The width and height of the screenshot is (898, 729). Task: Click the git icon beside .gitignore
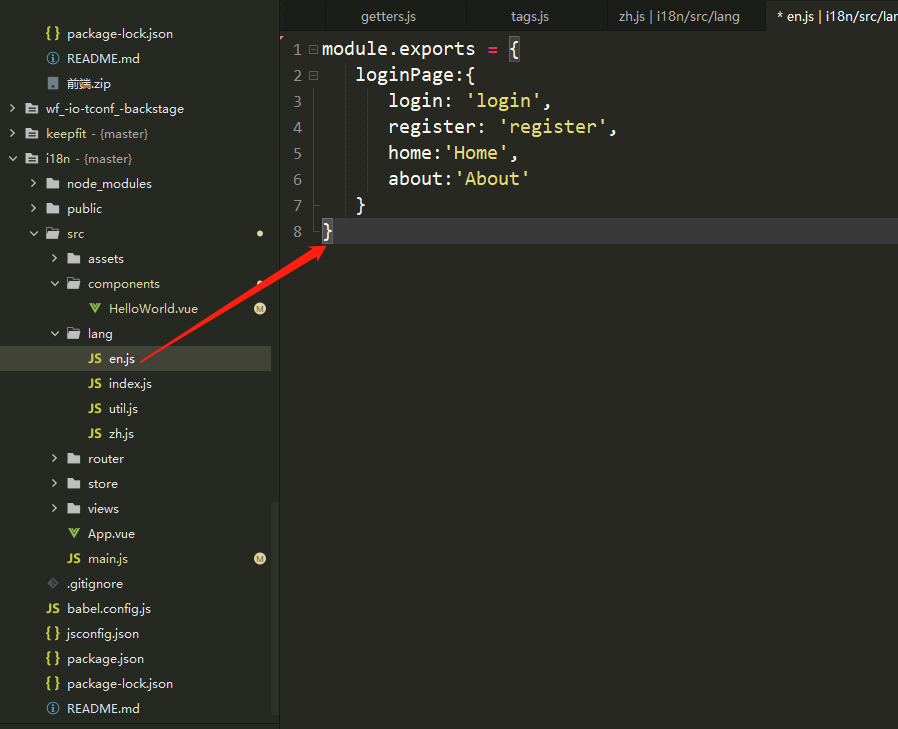click(53, 584)
